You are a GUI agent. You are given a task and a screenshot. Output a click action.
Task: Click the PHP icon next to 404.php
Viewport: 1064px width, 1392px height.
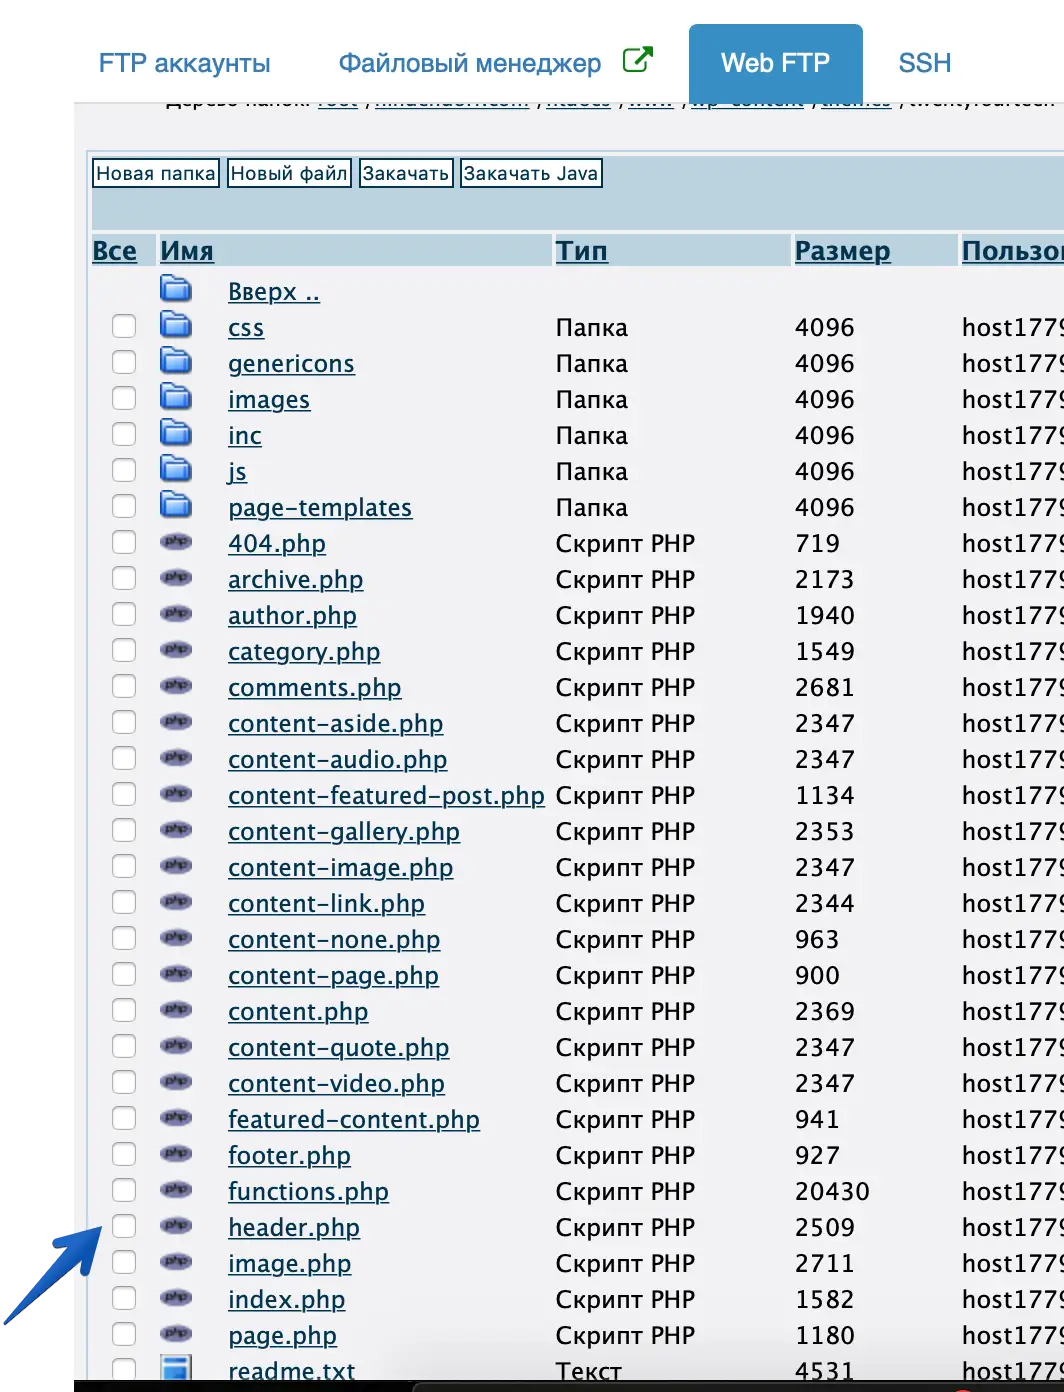tap(176, 543)
